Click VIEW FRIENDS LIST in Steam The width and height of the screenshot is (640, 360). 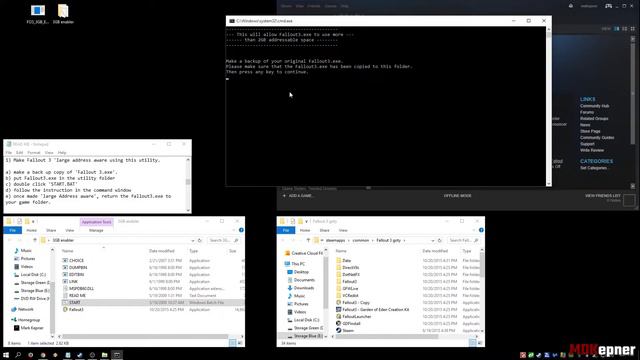point(602,196)
